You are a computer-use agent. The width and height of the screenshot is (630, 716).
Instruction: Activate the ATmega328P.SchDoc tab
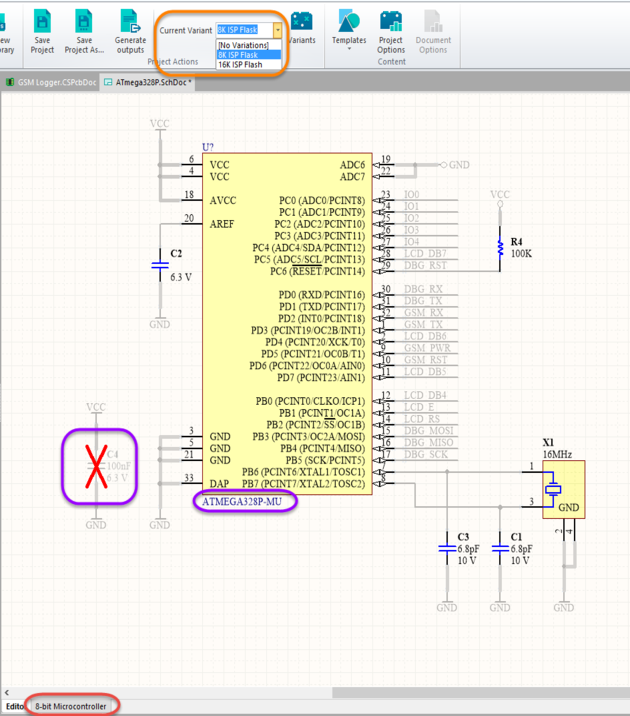coord(152,83)
